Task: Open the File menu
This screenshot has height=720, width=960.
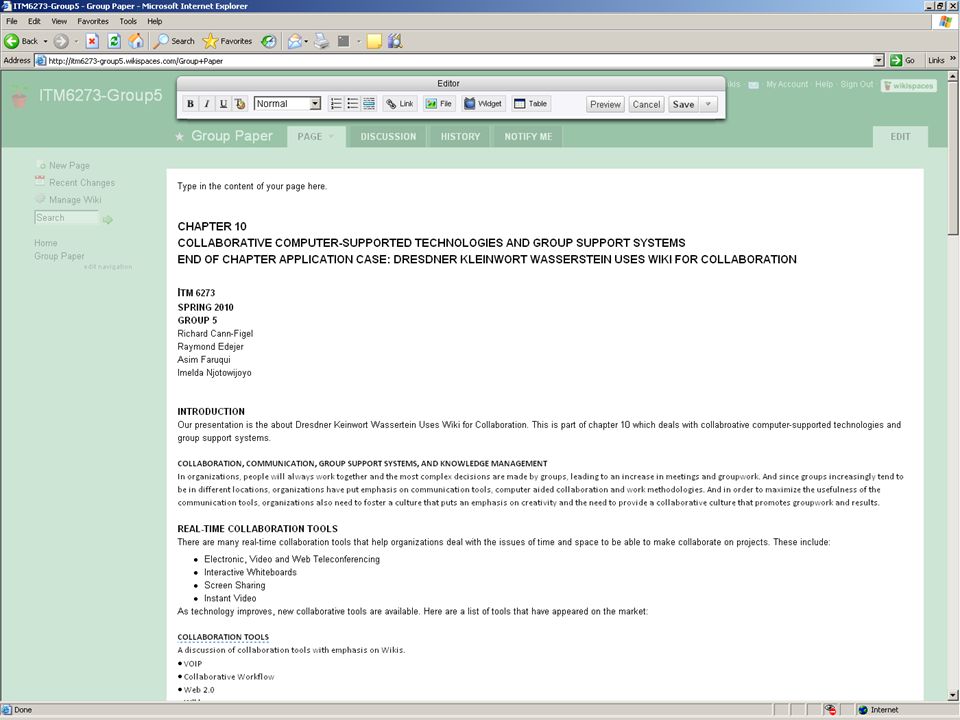Action: coord(12,21)
